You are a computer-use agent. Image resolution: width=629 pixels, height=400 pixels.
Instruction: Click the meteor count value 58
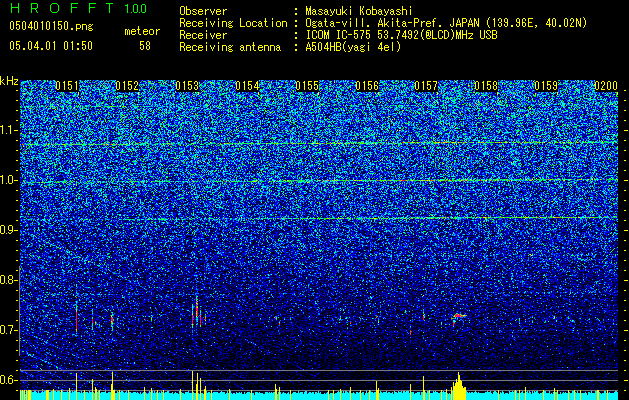tap(145, 46)
